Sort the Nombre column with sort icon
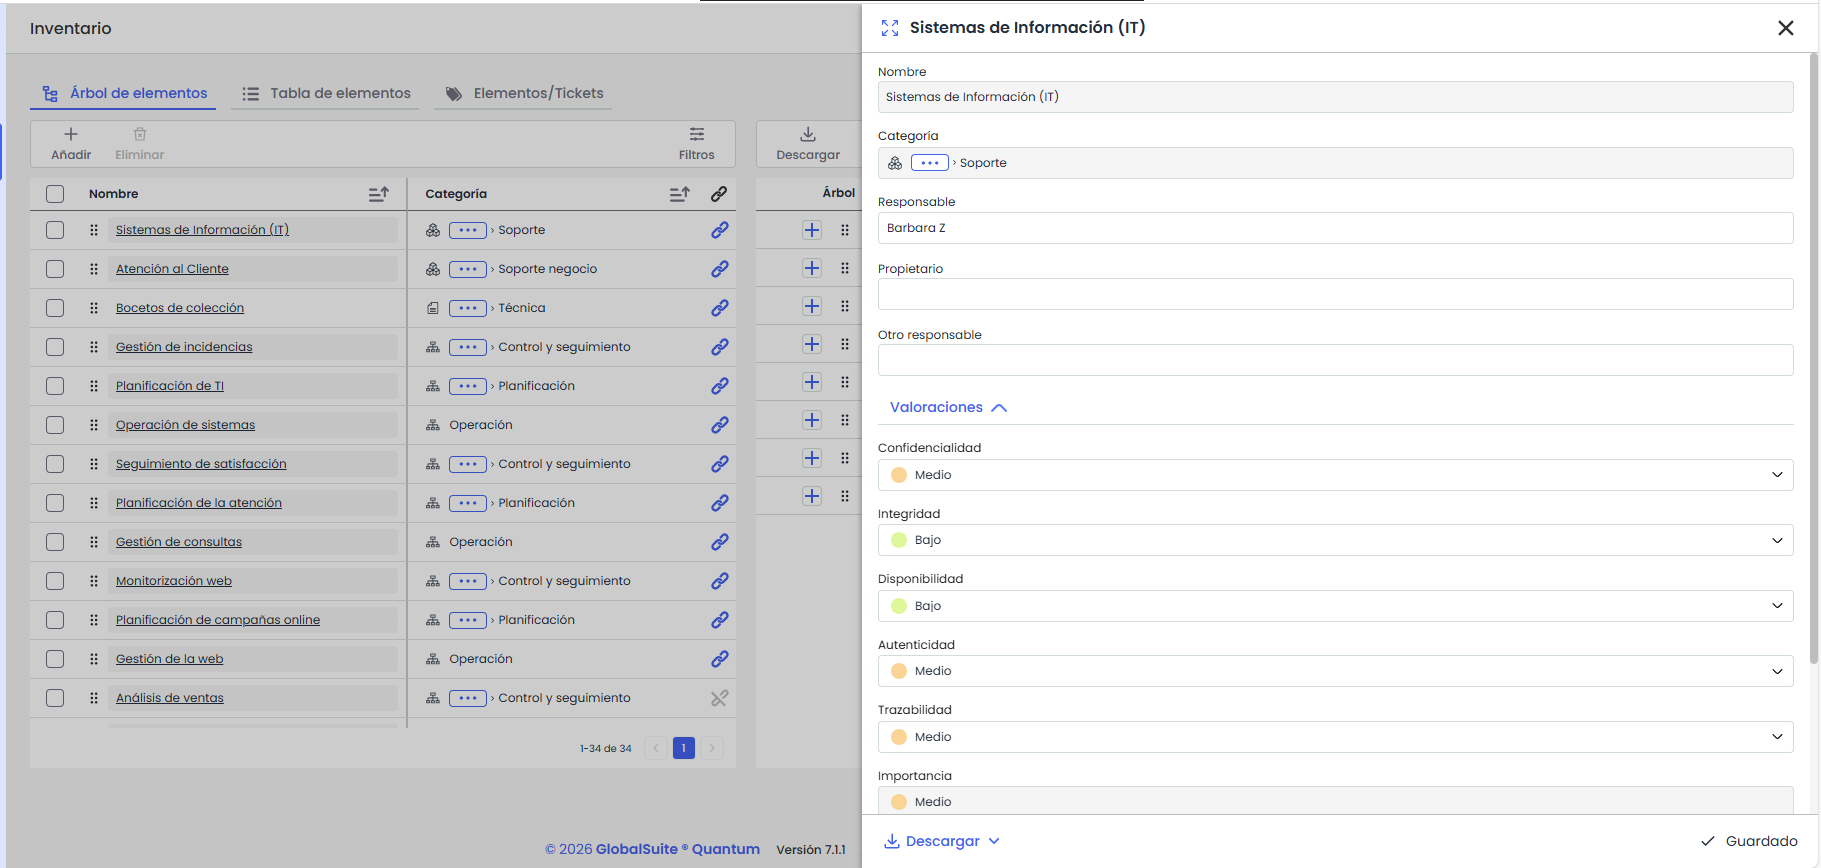 coord(378,194)
